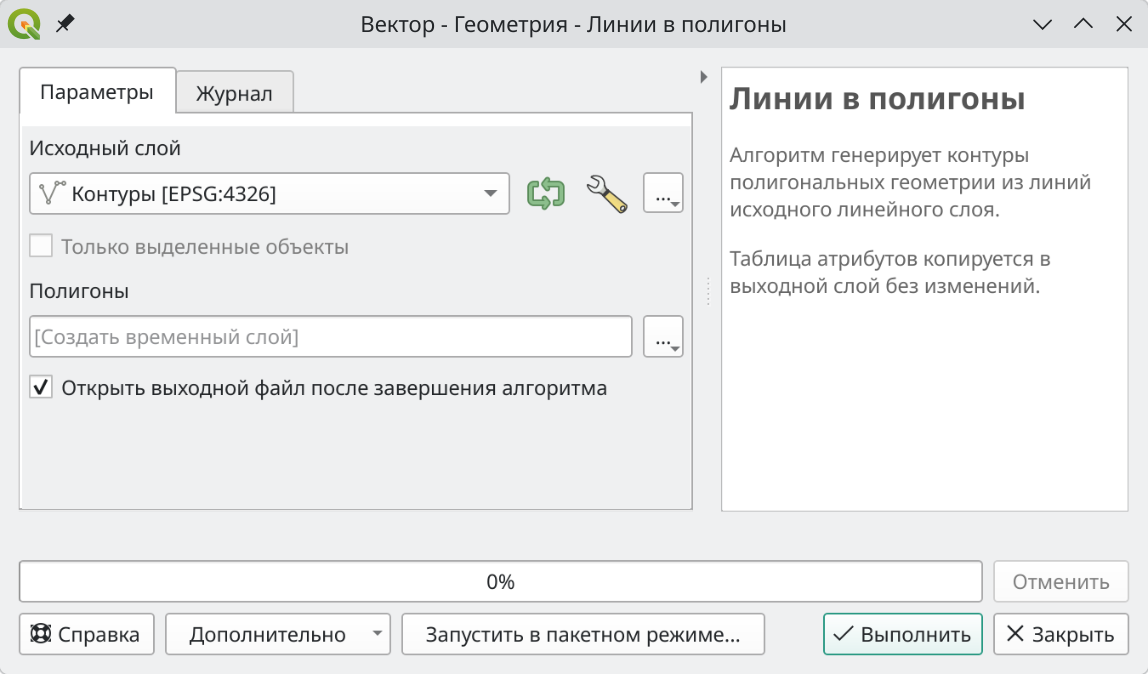
Task: Click the green iterate-over-features icon
Action: pyautogui.click(x=545, y=194)
